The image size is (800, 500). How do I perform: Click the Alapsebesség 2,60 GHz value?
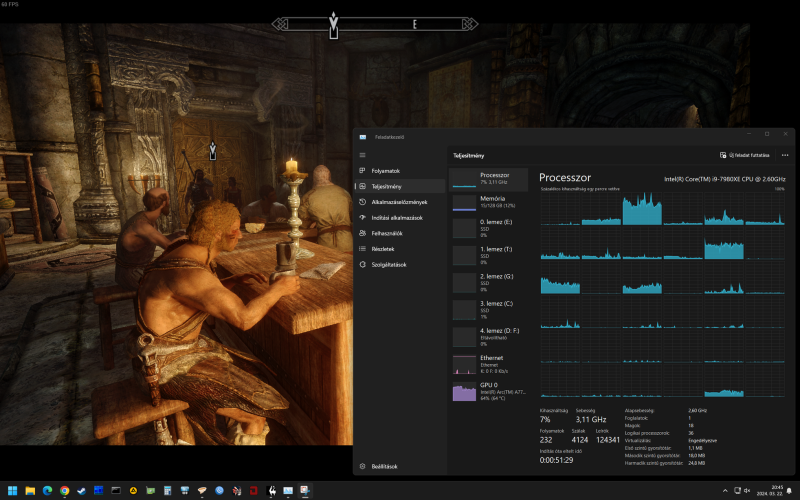click(697, 410)
